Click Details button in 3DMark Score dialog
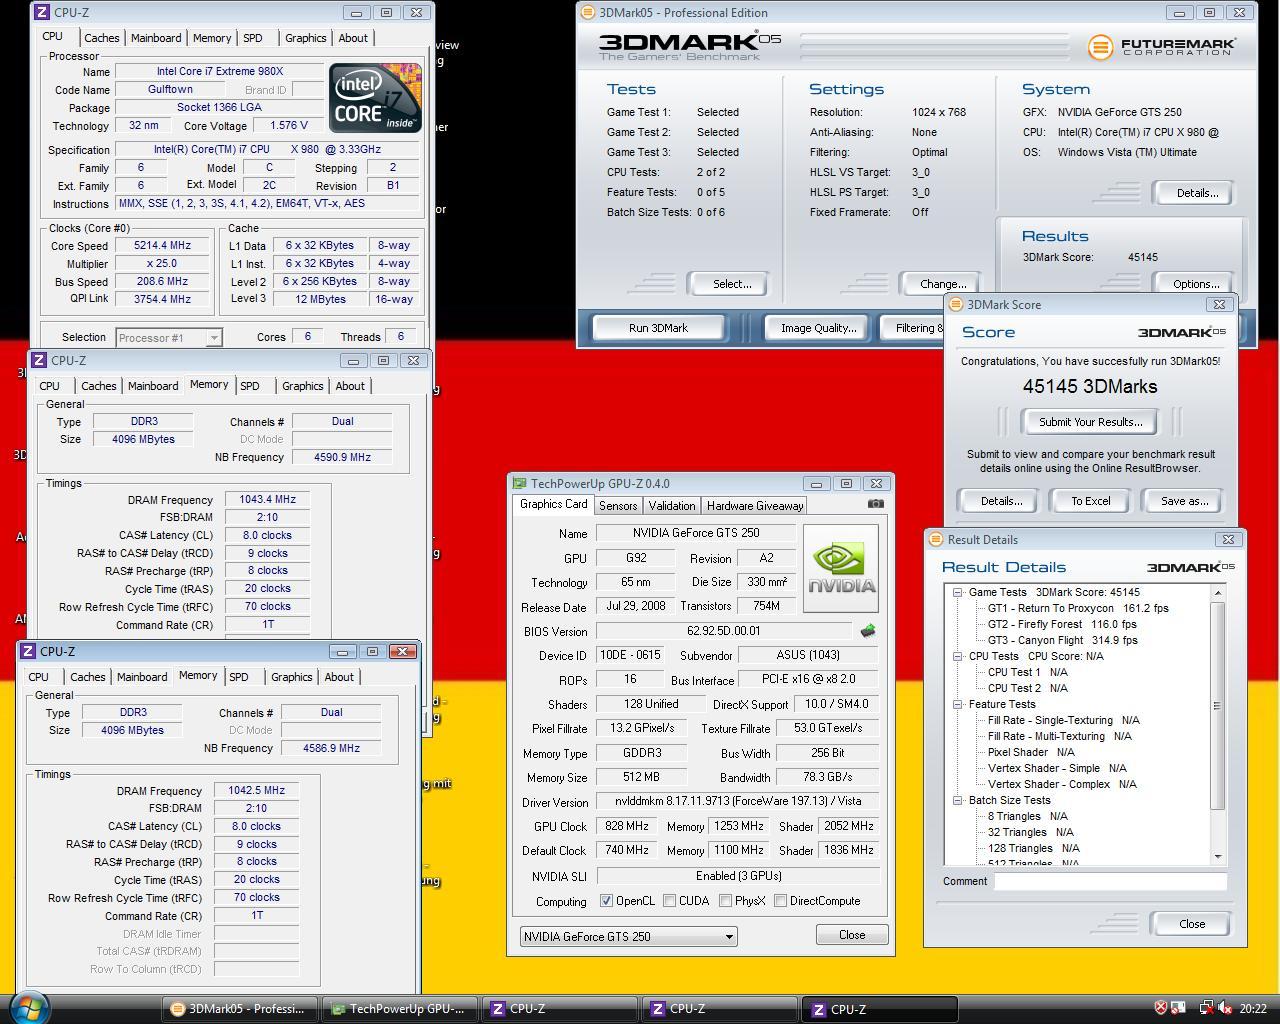The width and height of the screenshot is (1280, 1024). coord(1001,501)
